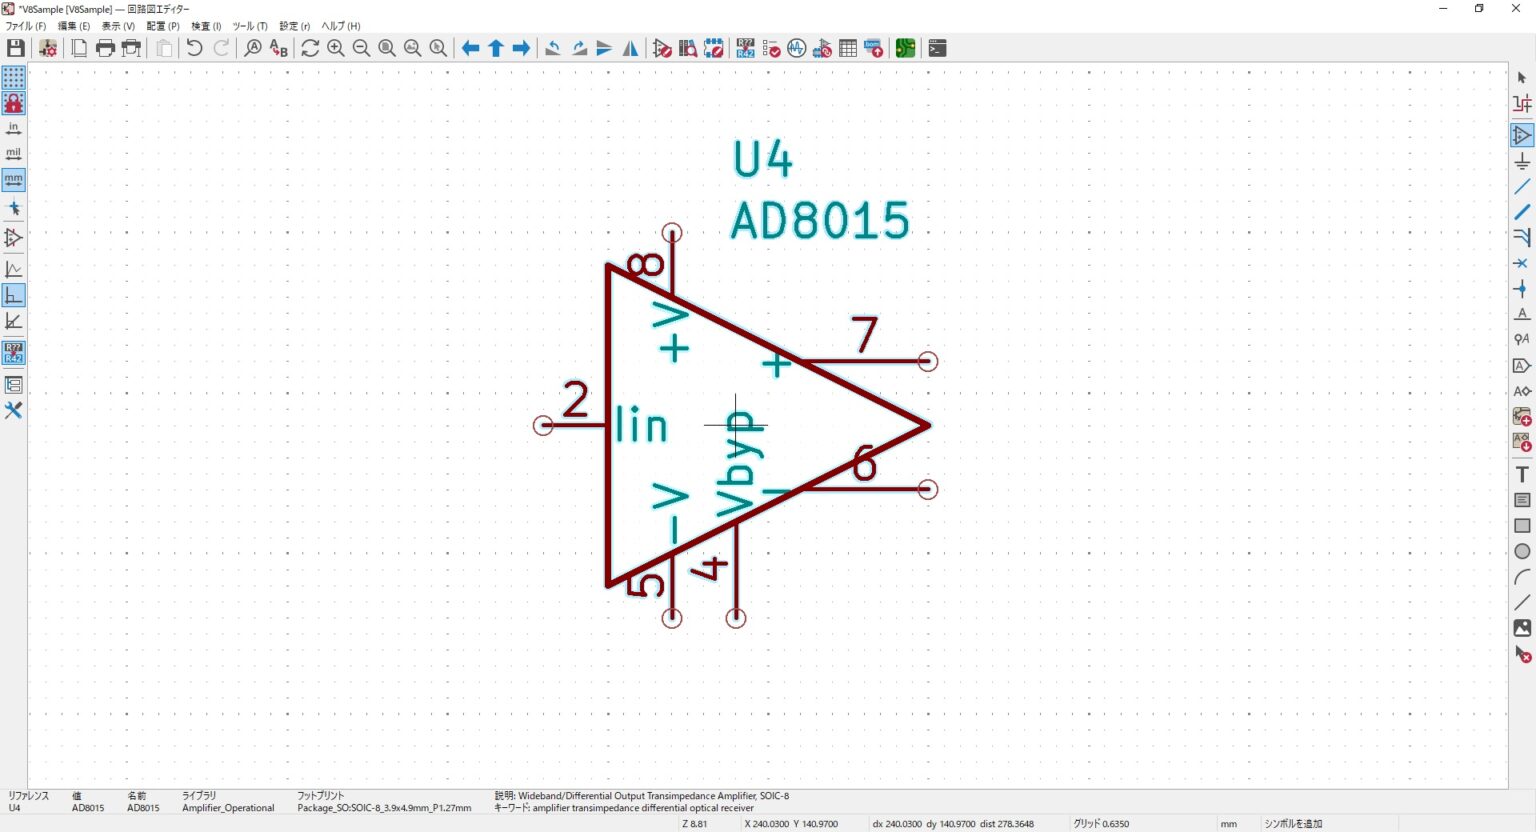Zoom in using the magnifier plus button
Image resolution: width=1536 pixels, height=832 pixels.
(x=336, y=48)
